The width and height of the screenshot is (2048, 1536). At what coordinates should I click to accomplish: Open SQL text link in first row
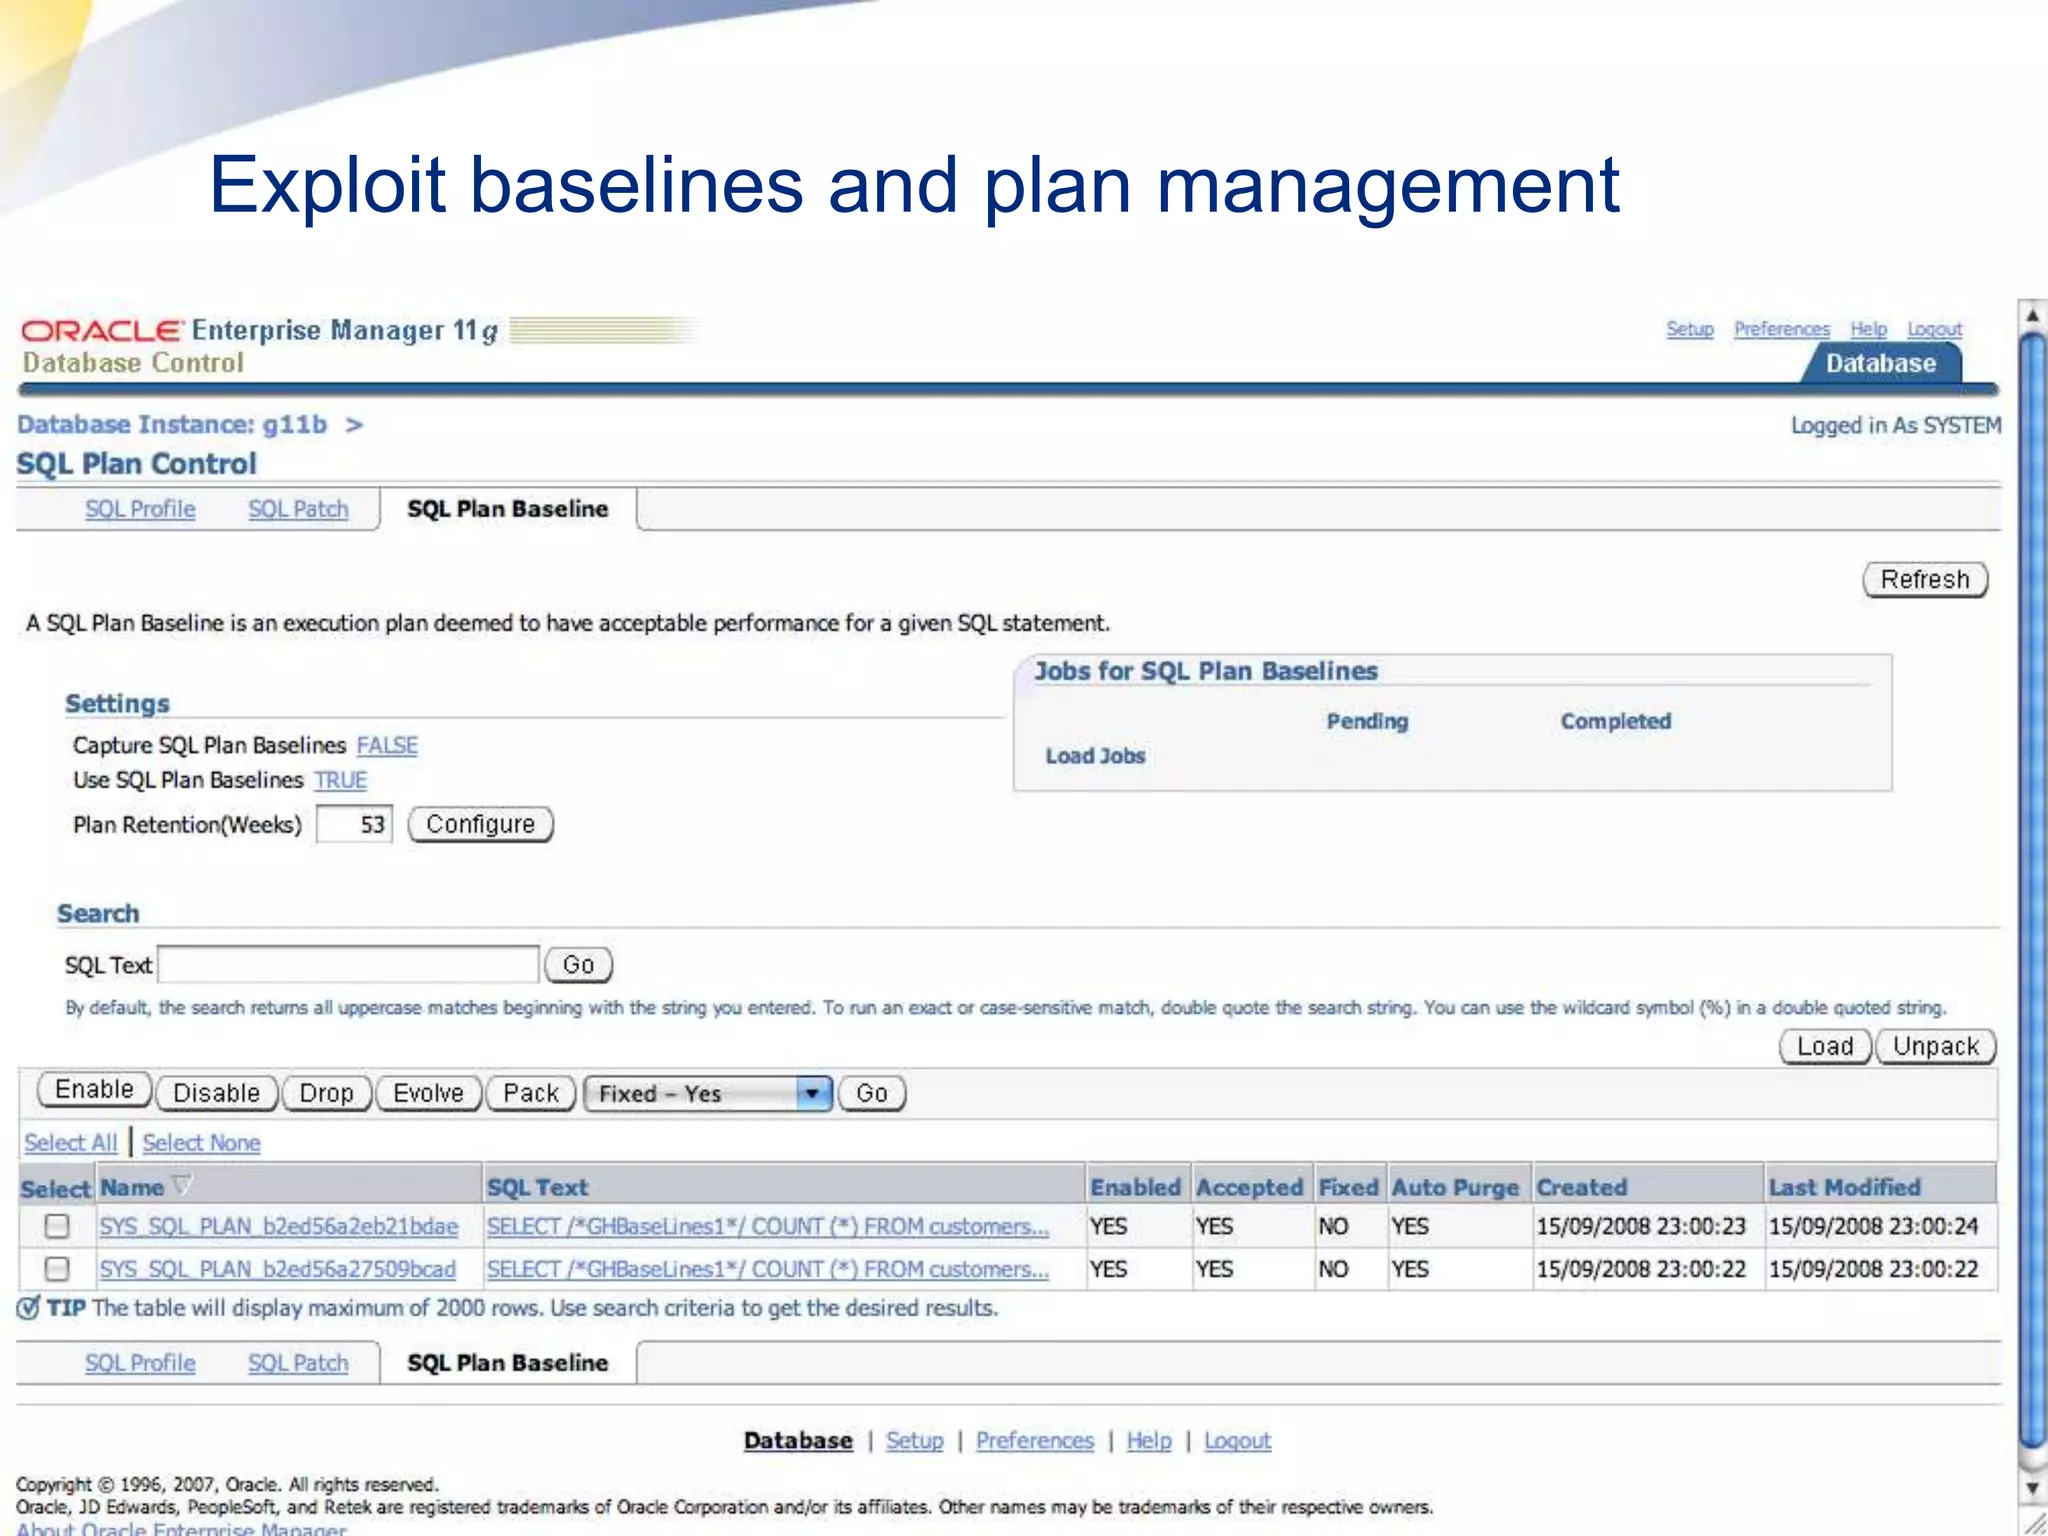coord(768,1226)
